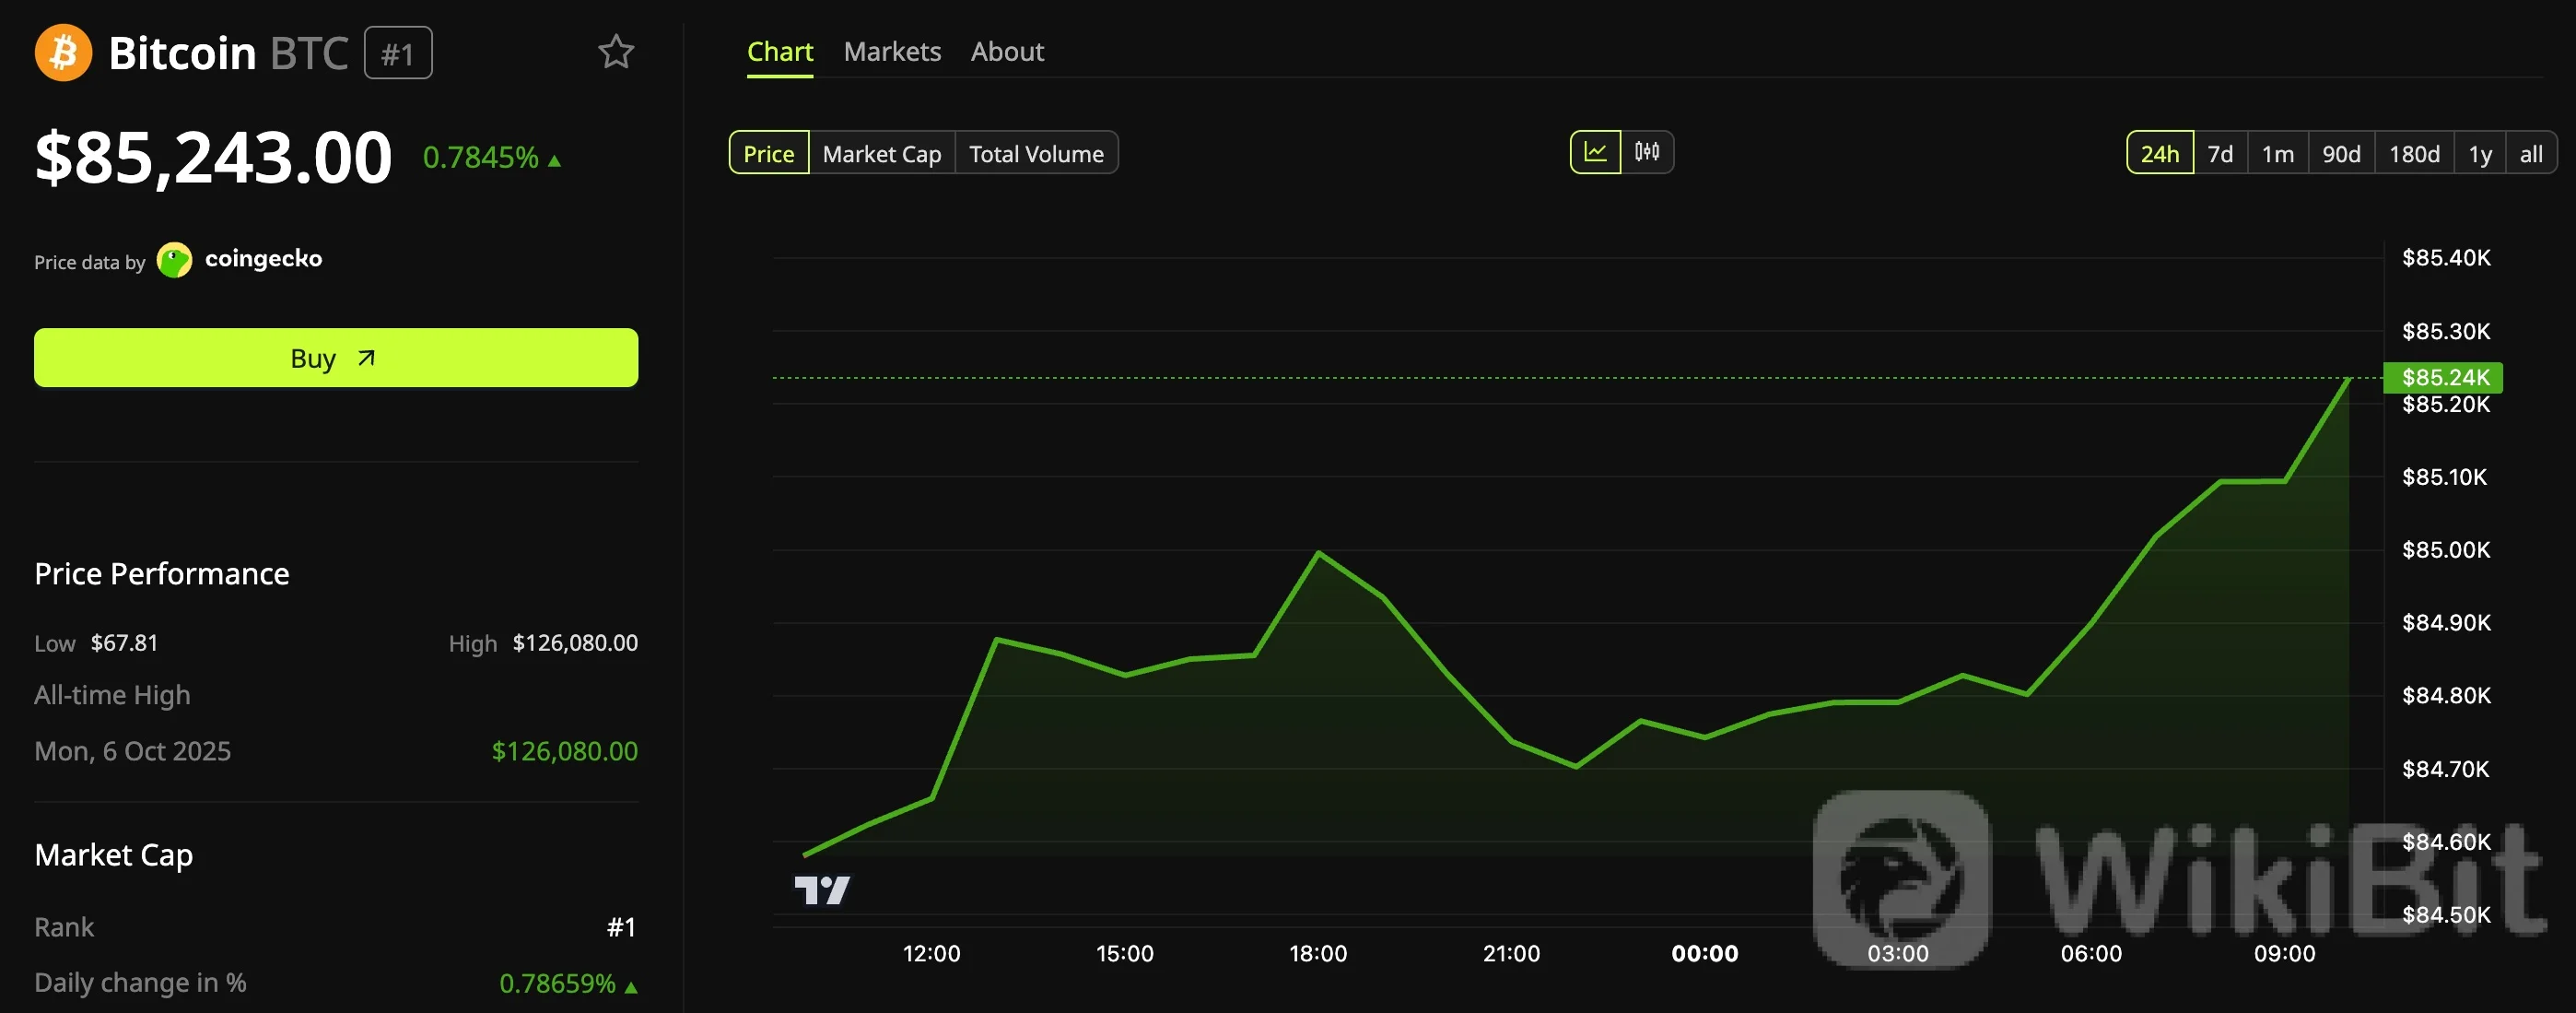This screenshot has width=2576, height=1013.
Task: Click the 00:00 time axis label
Action: pos(1705,953)
